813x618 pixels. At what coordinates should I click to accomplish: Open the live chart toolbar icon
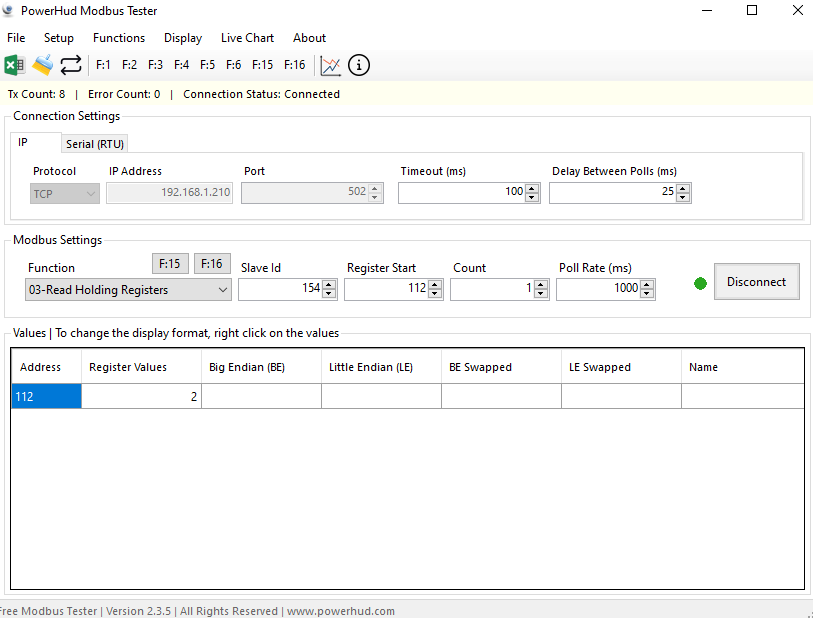(330, 66)
